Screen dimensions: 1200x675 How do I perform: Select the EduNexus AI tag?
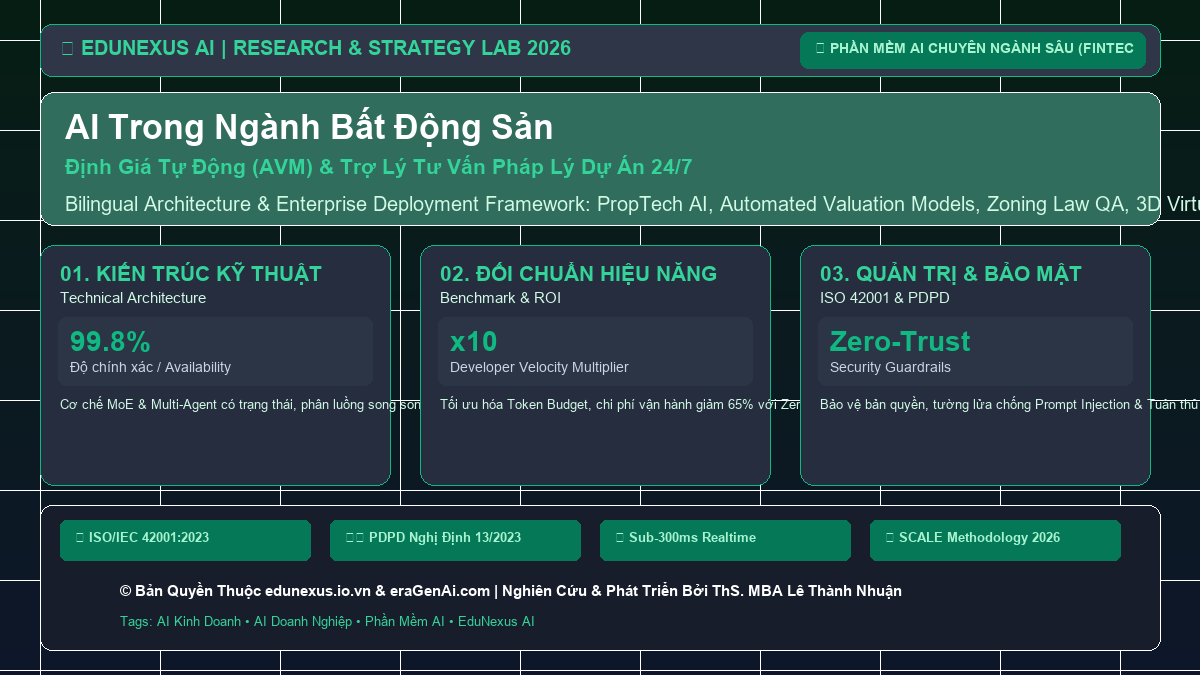tap(496, 621)
